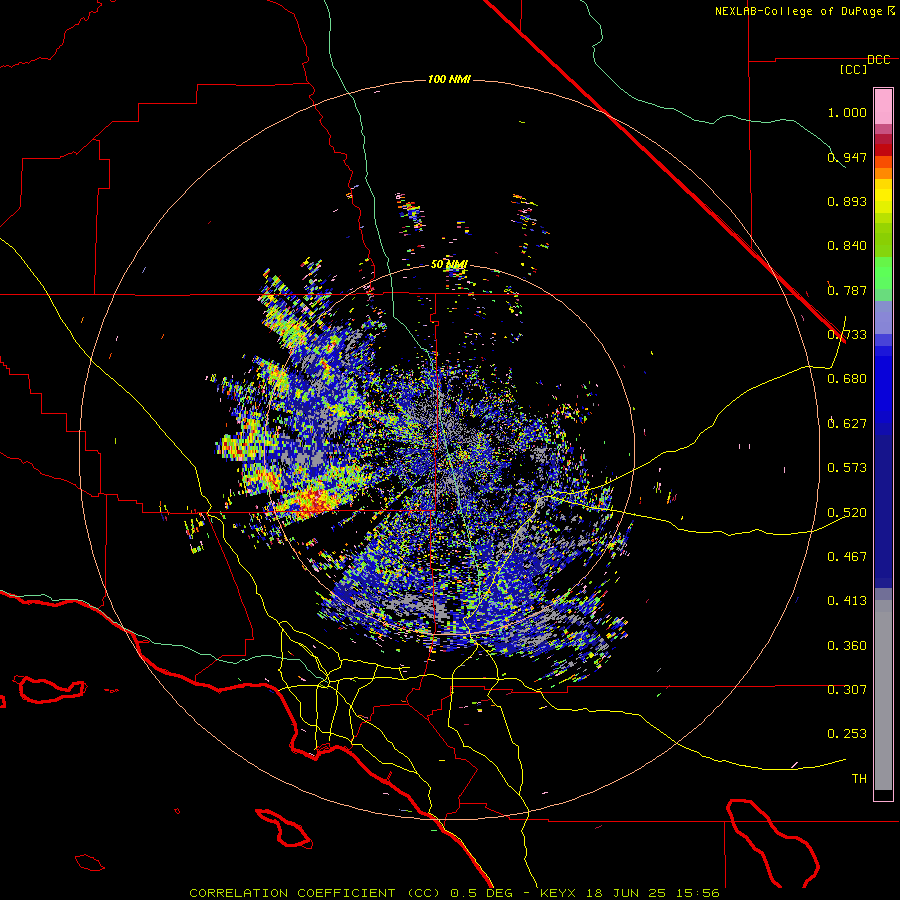Click the 0.733 scale value
The image size is (900, 900).
pos(847,335)
